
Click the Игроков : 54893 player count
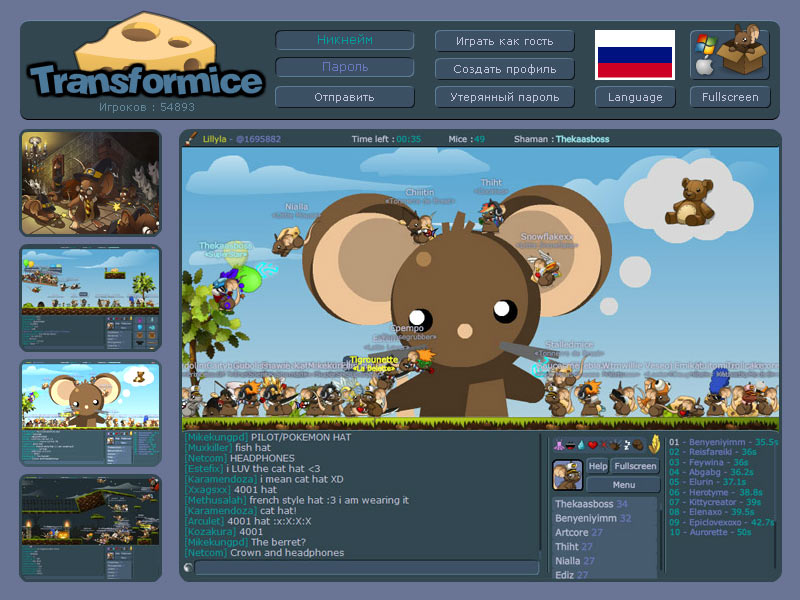[x=147, y=107]
